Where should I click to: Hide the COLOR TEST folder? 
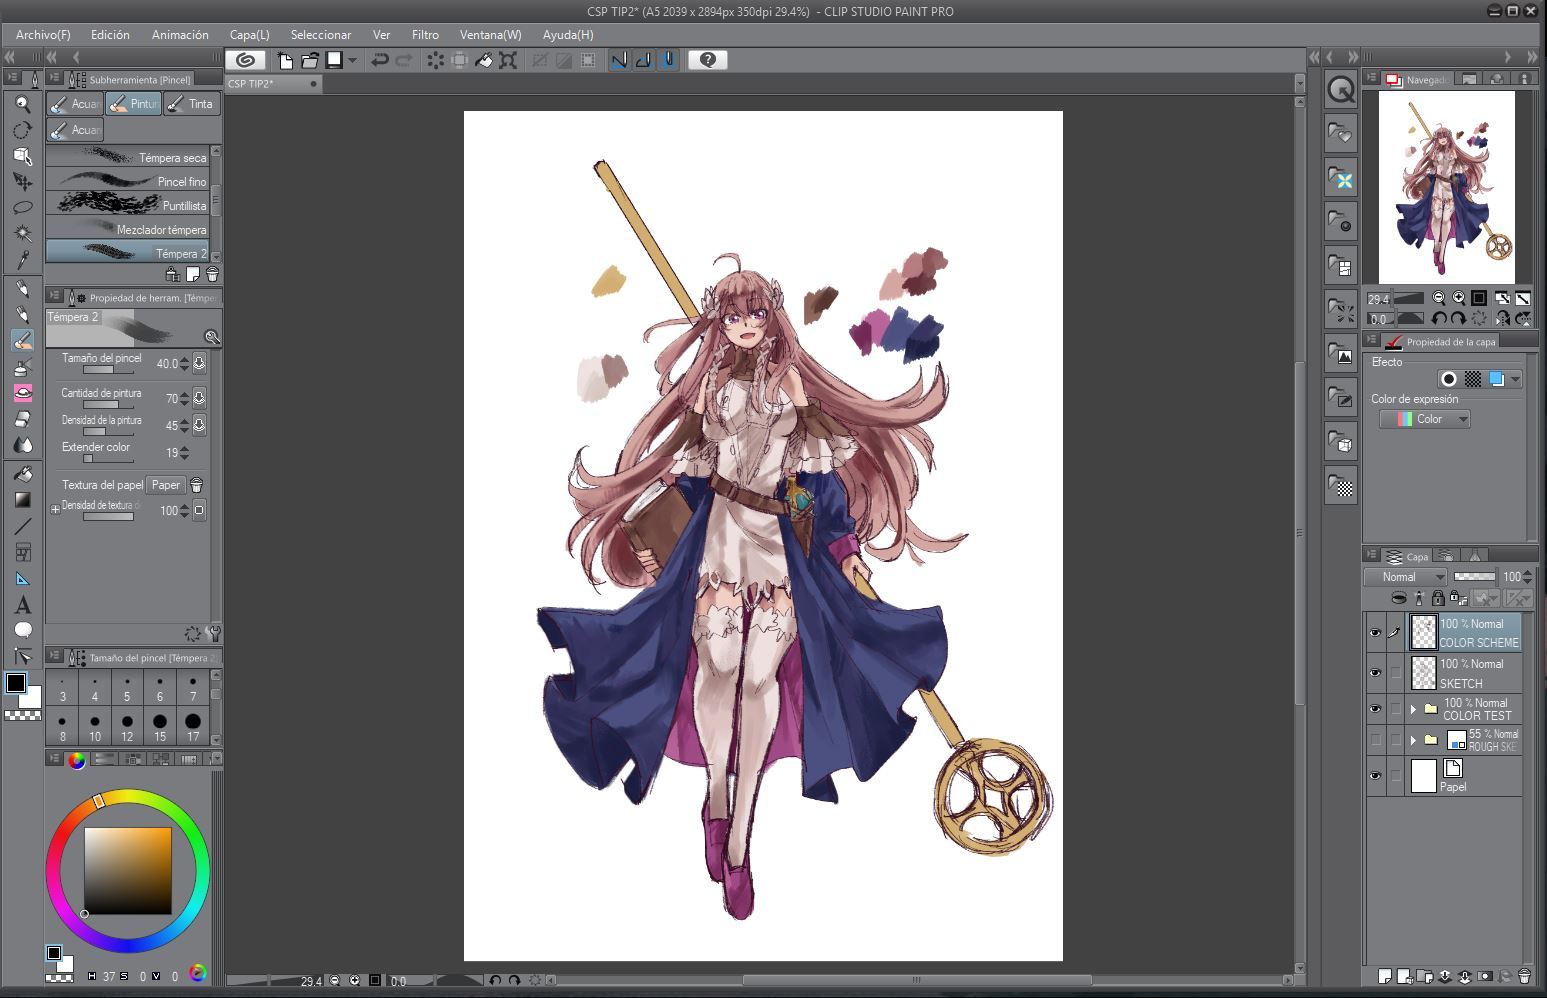(x=1376, y=709)
